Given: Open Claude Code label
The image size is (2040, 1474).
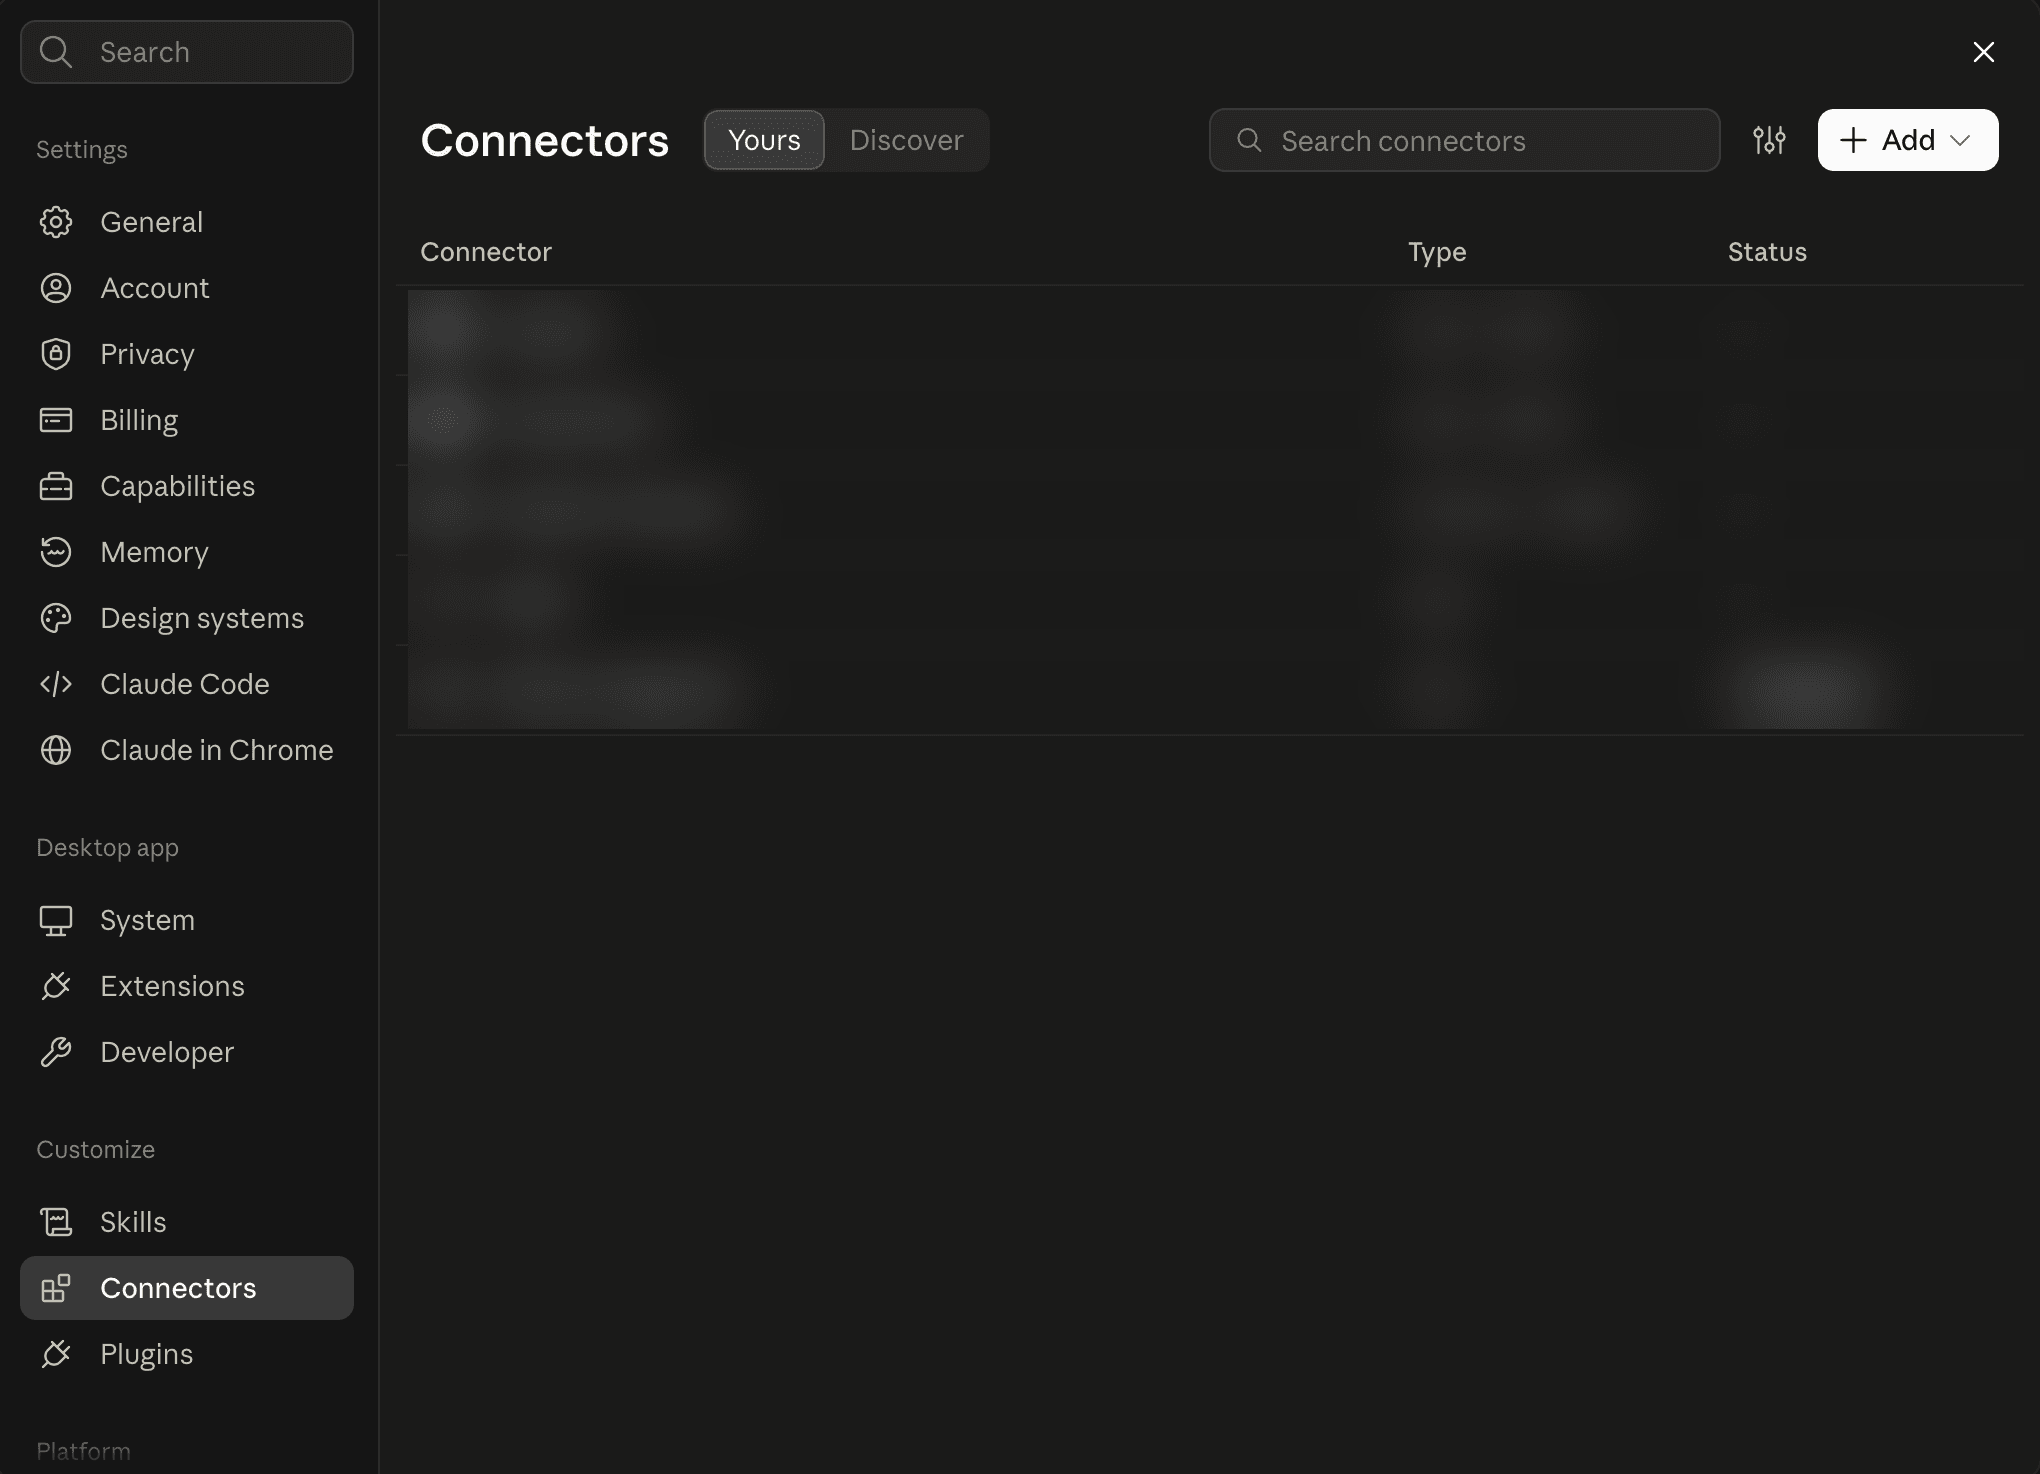Looking at the screenshot, I should [x=185, y=684].
